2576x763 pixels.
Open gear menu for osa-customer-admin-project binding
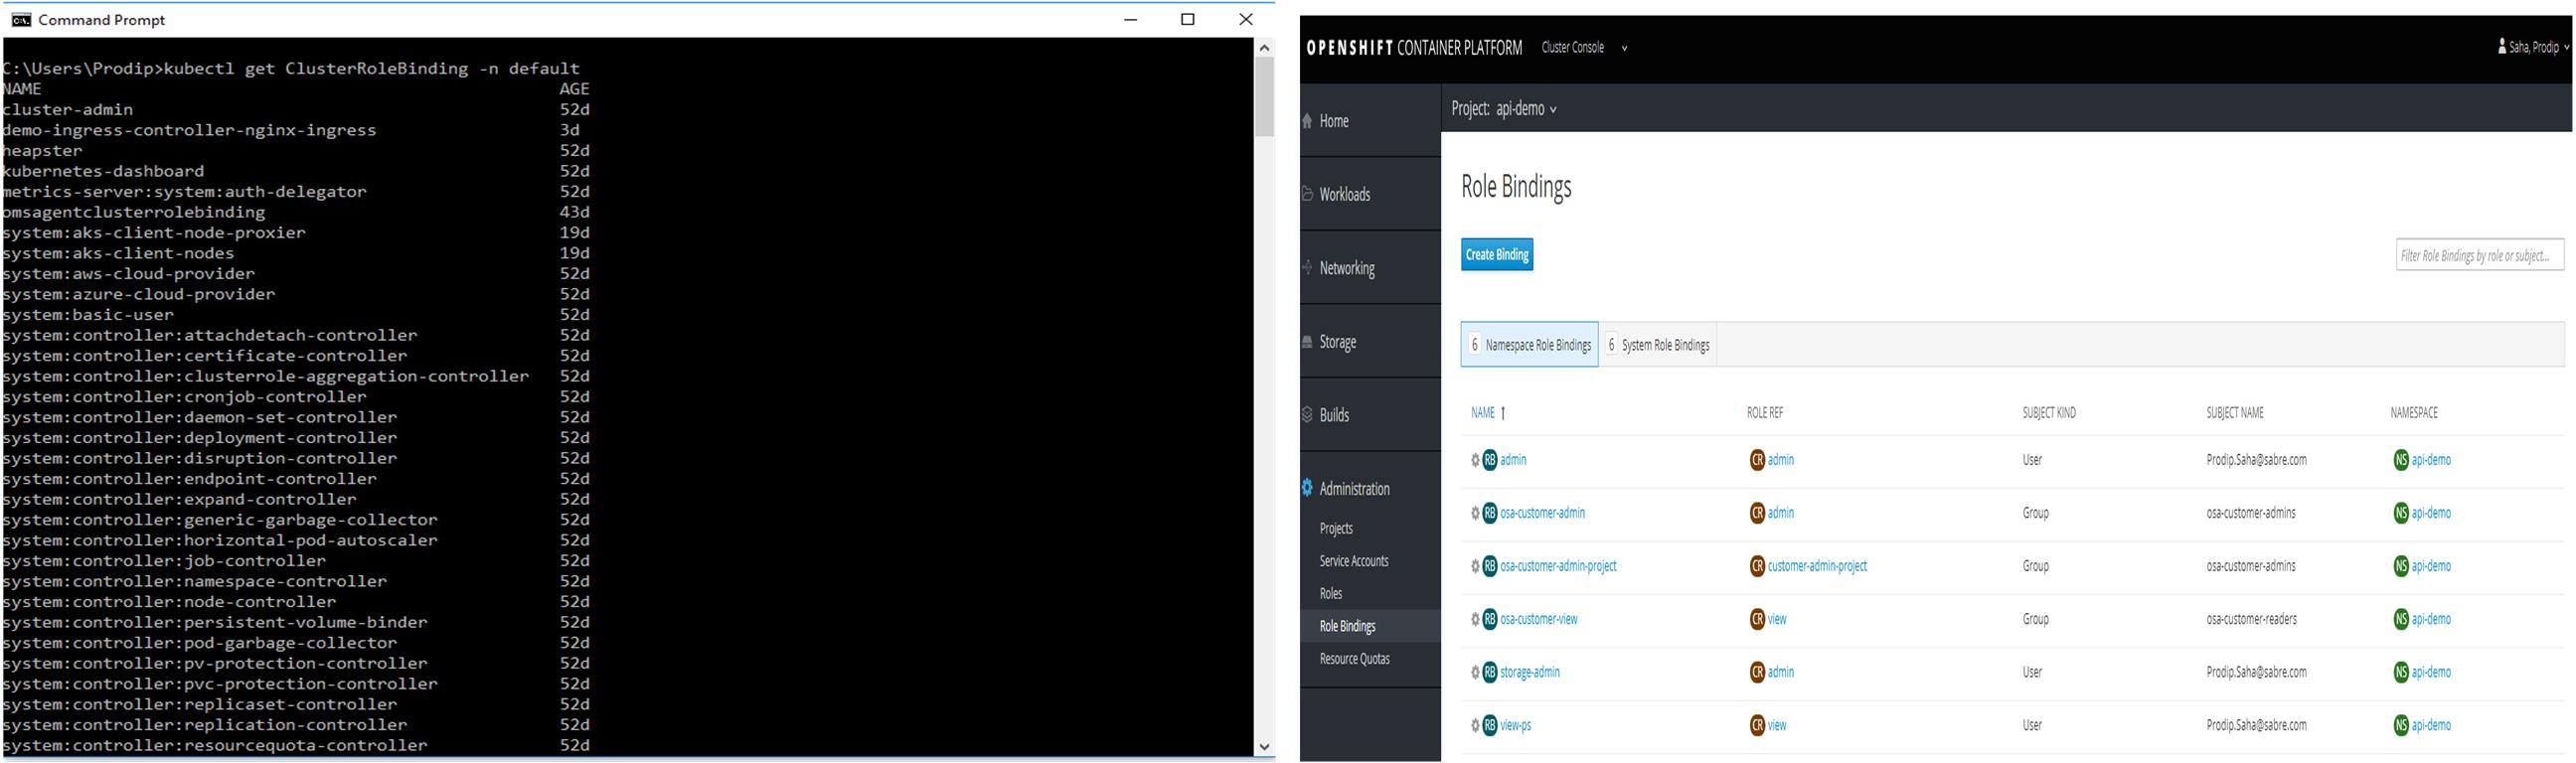click(1475, 566)
